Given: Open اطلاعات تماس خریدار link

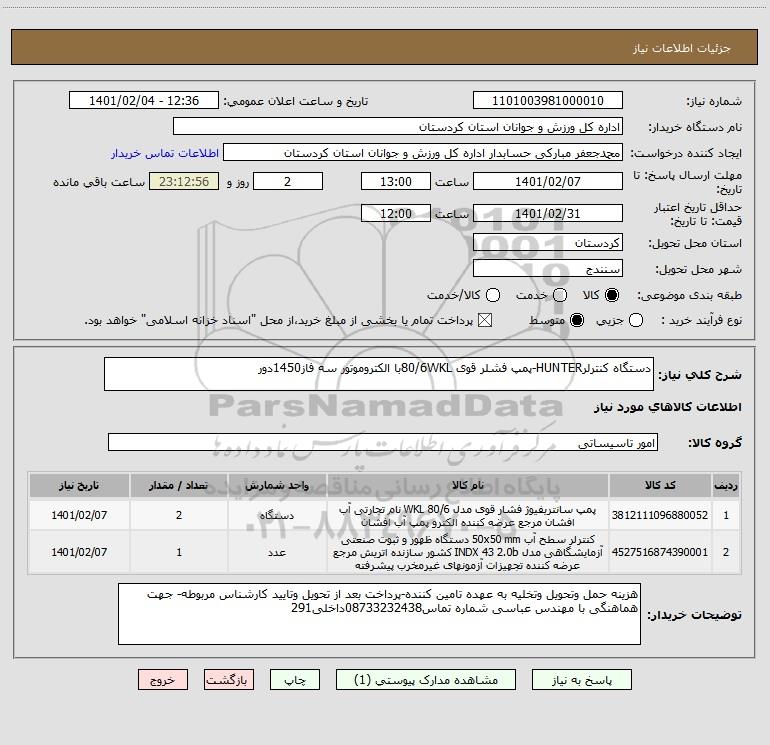Looking at the screenshot, I should (x=165, y=153).
